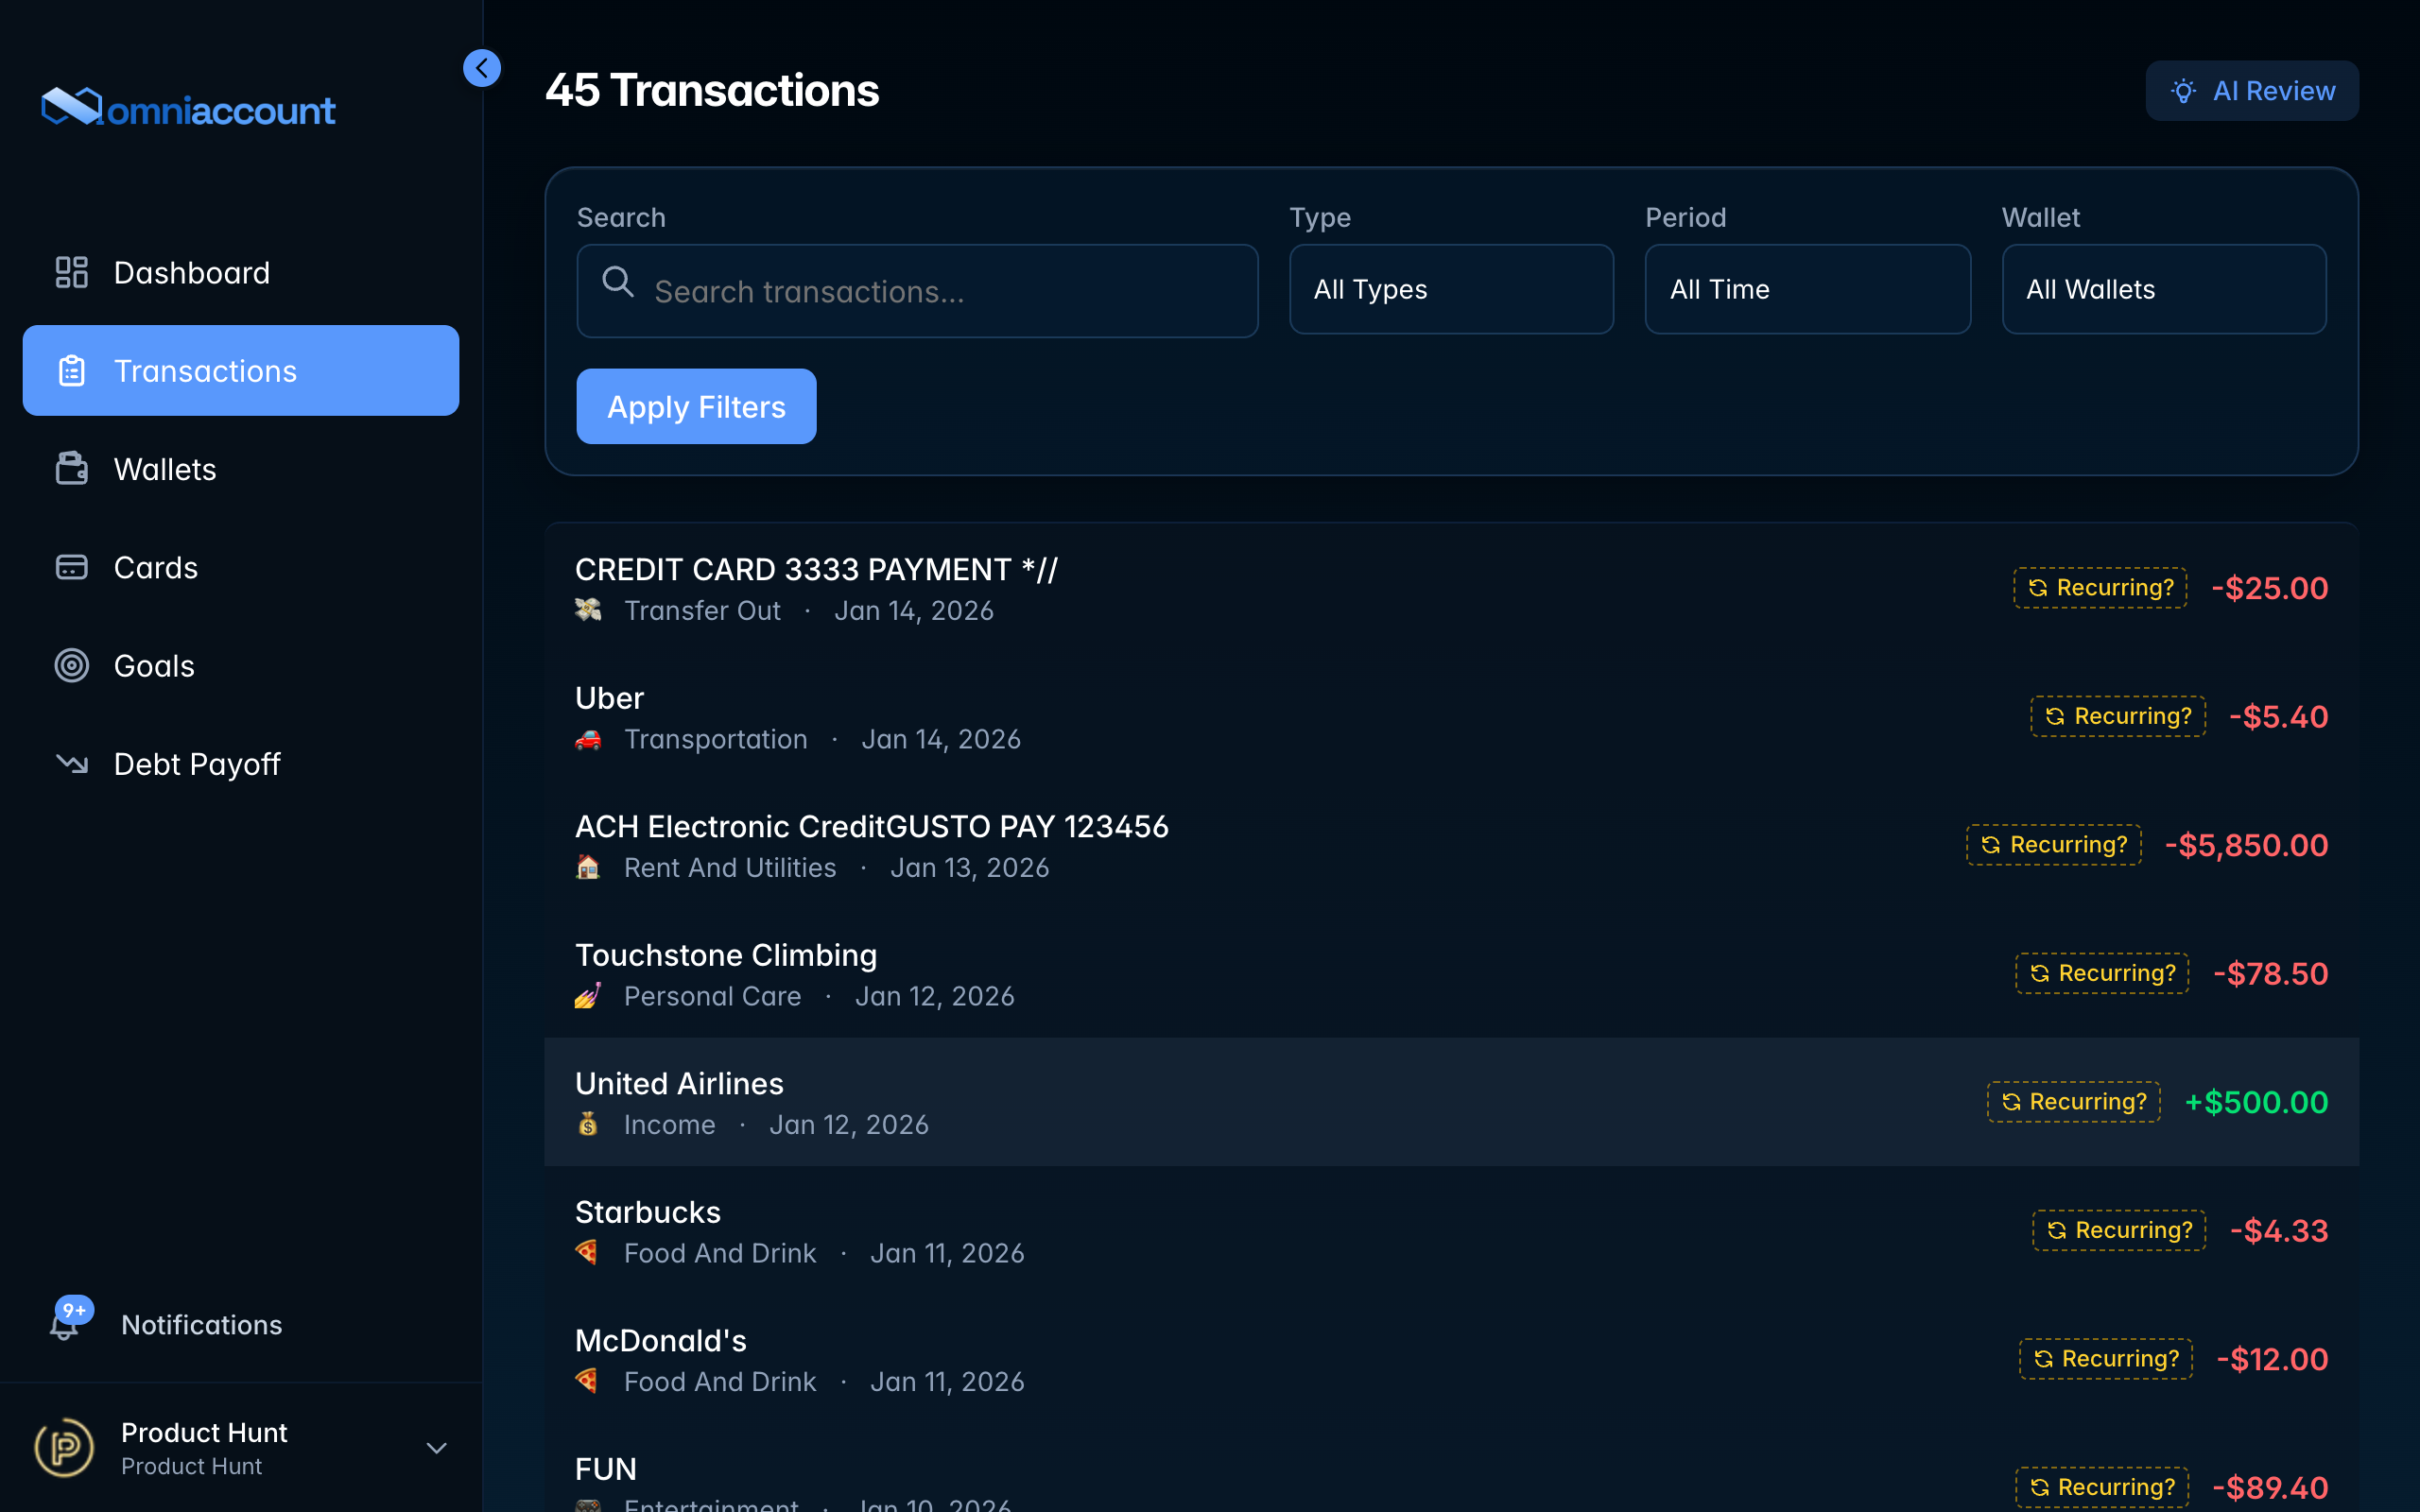Expand the Product Hunt account chevron
2420x1512 pixels.
point(436,1447)
